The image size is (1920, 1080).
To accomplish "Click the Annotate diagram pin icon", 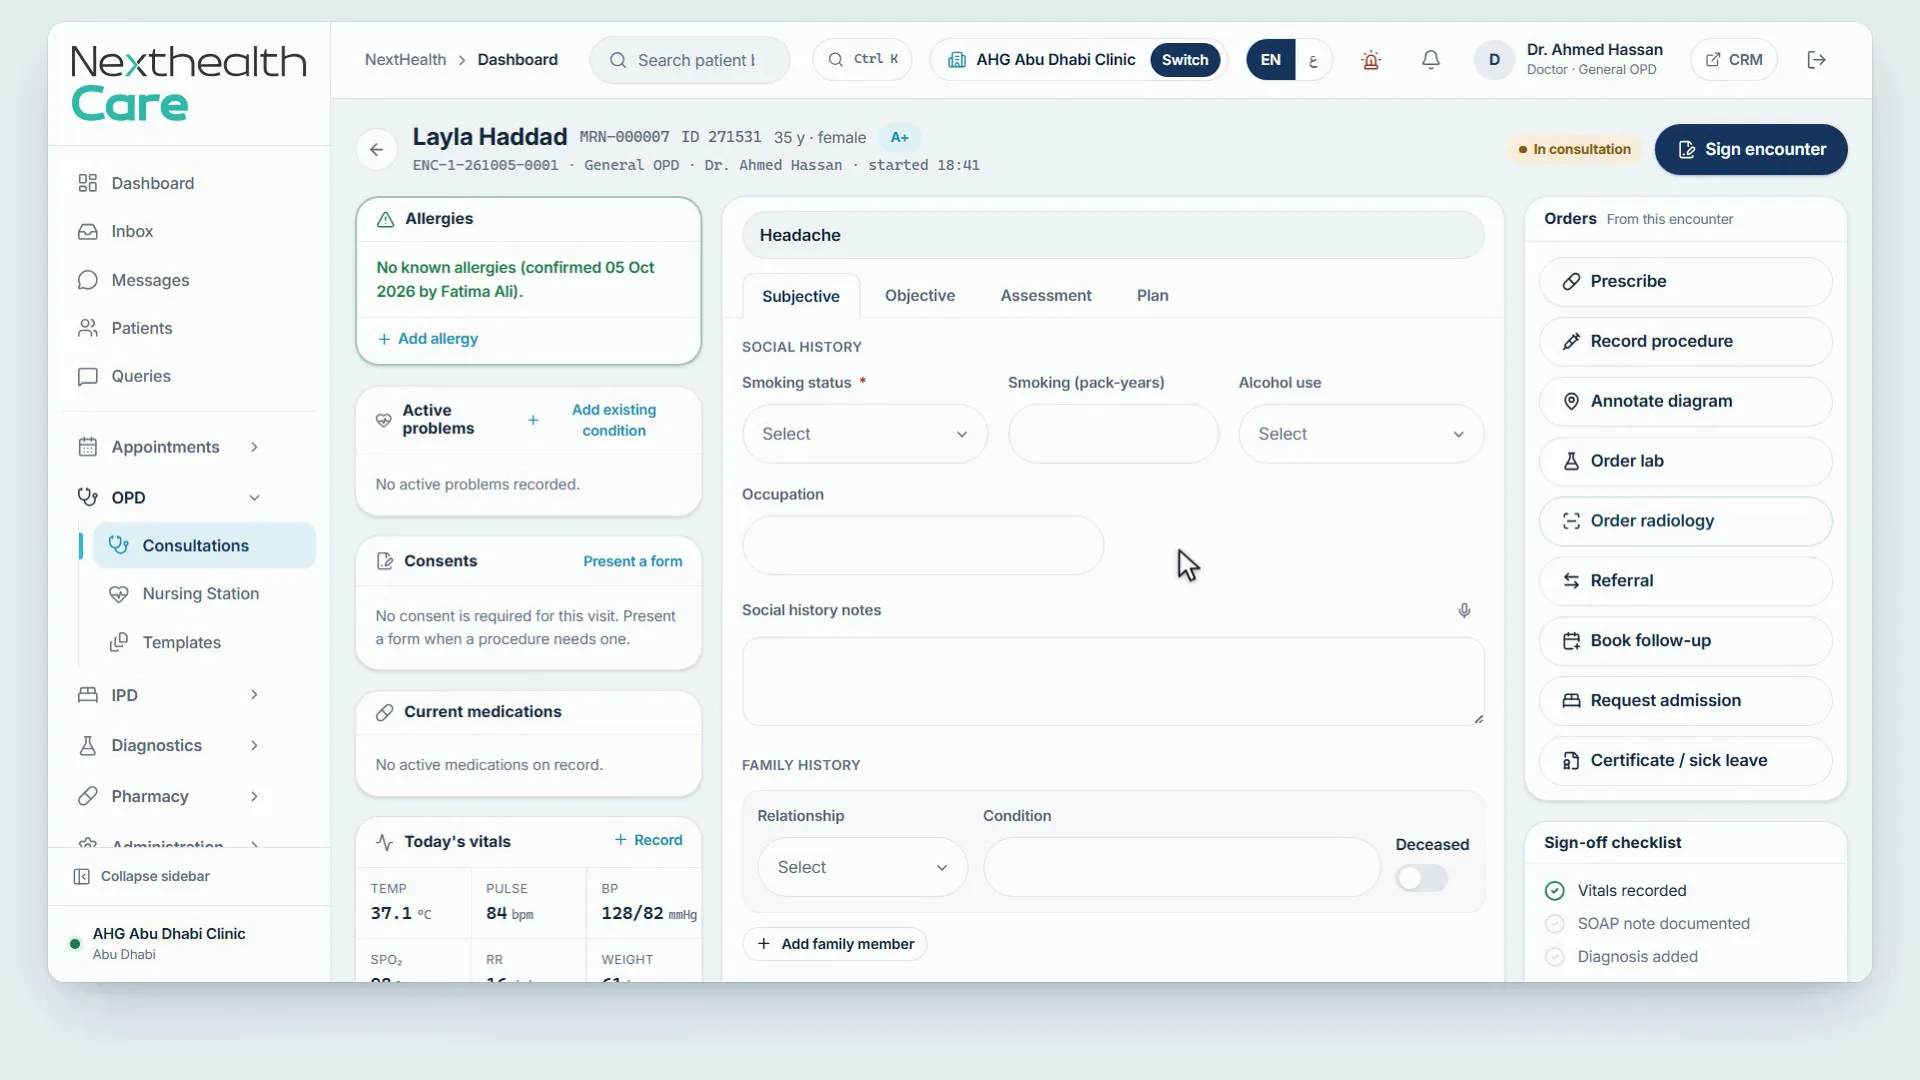I will click(1571, 402).
